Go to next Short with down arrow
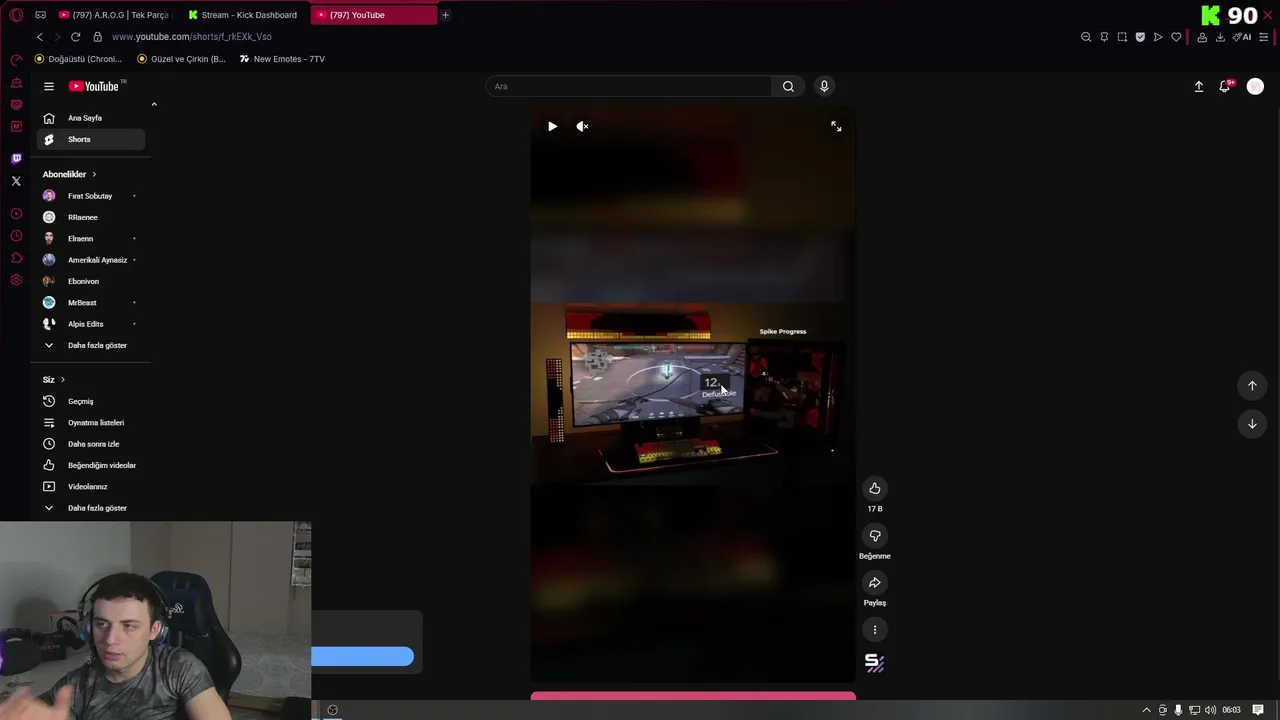The width and height of the screenshot is (1280, 720). 1252,424
